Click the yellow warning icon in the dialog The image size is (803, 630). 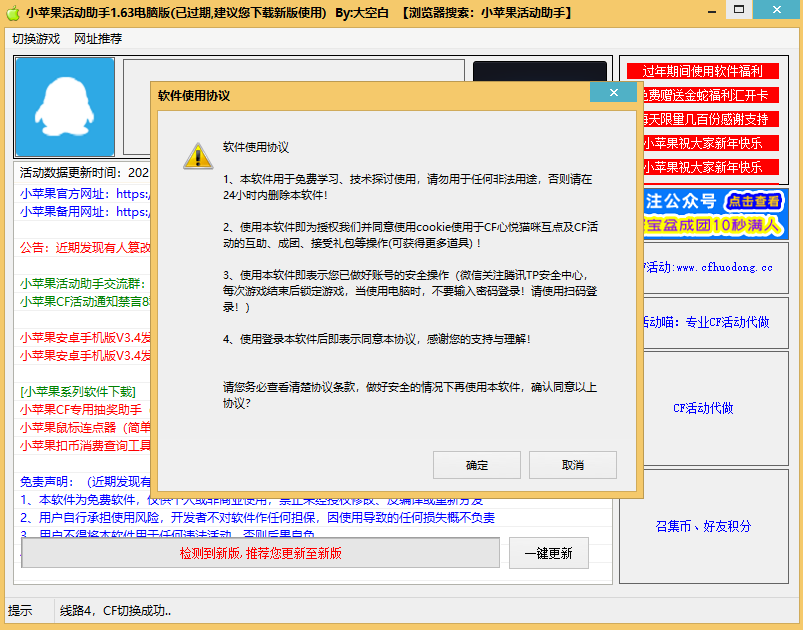point(198,156)
